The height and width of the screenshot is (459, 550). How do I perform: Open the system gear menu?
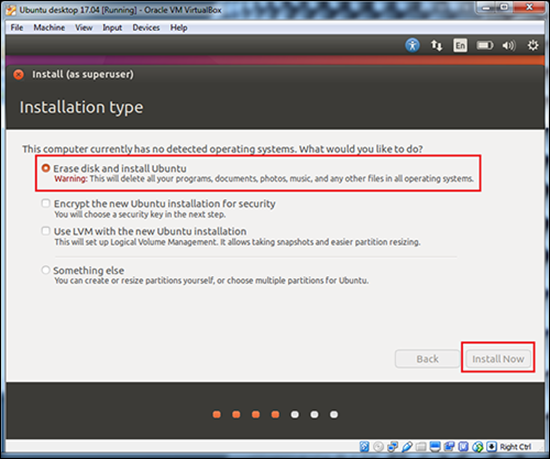533,45
